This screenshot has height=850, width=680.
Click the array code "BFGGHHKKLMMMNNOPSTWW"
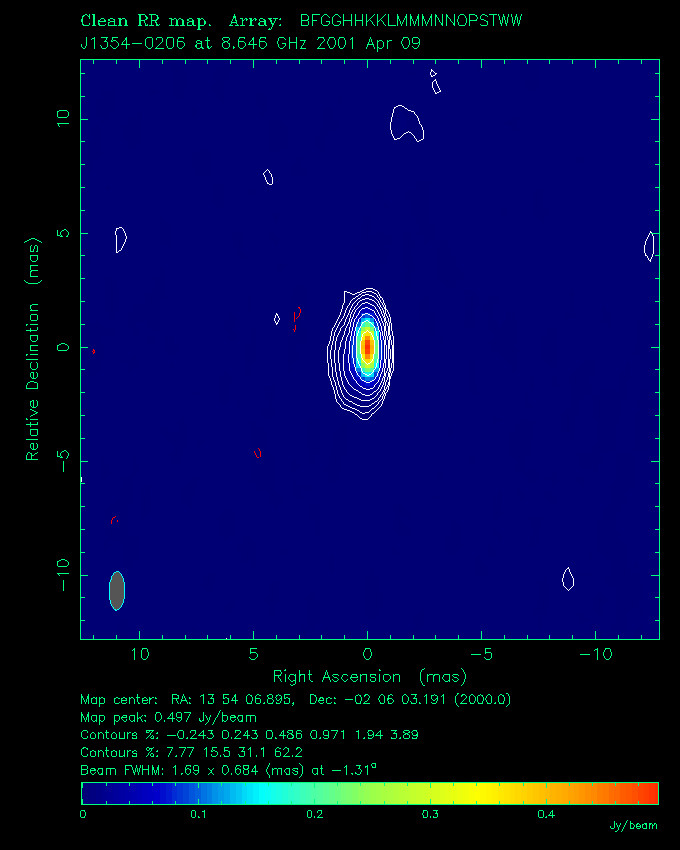pos(410,21)
